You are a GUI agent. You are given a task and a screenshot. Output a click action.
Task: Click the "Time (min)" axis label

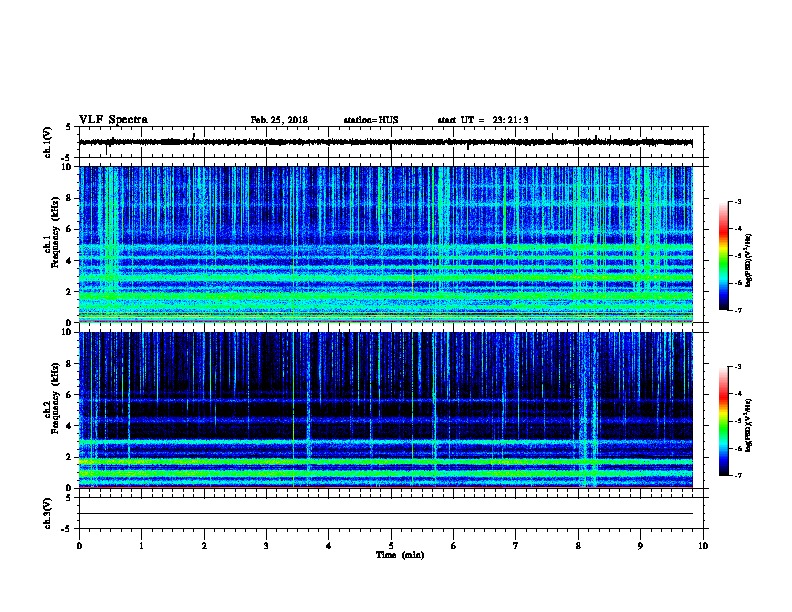point(400,555)
